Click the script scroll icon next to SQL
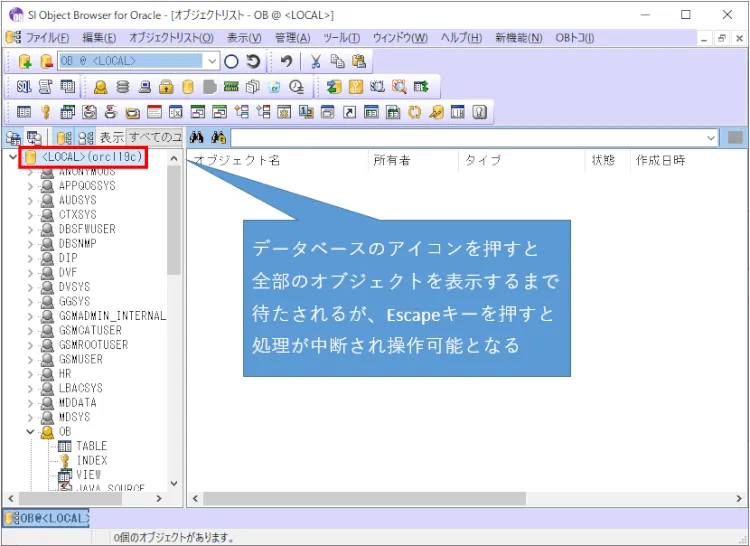This screenshot has width=750, height=546. (x=45, y=87)
